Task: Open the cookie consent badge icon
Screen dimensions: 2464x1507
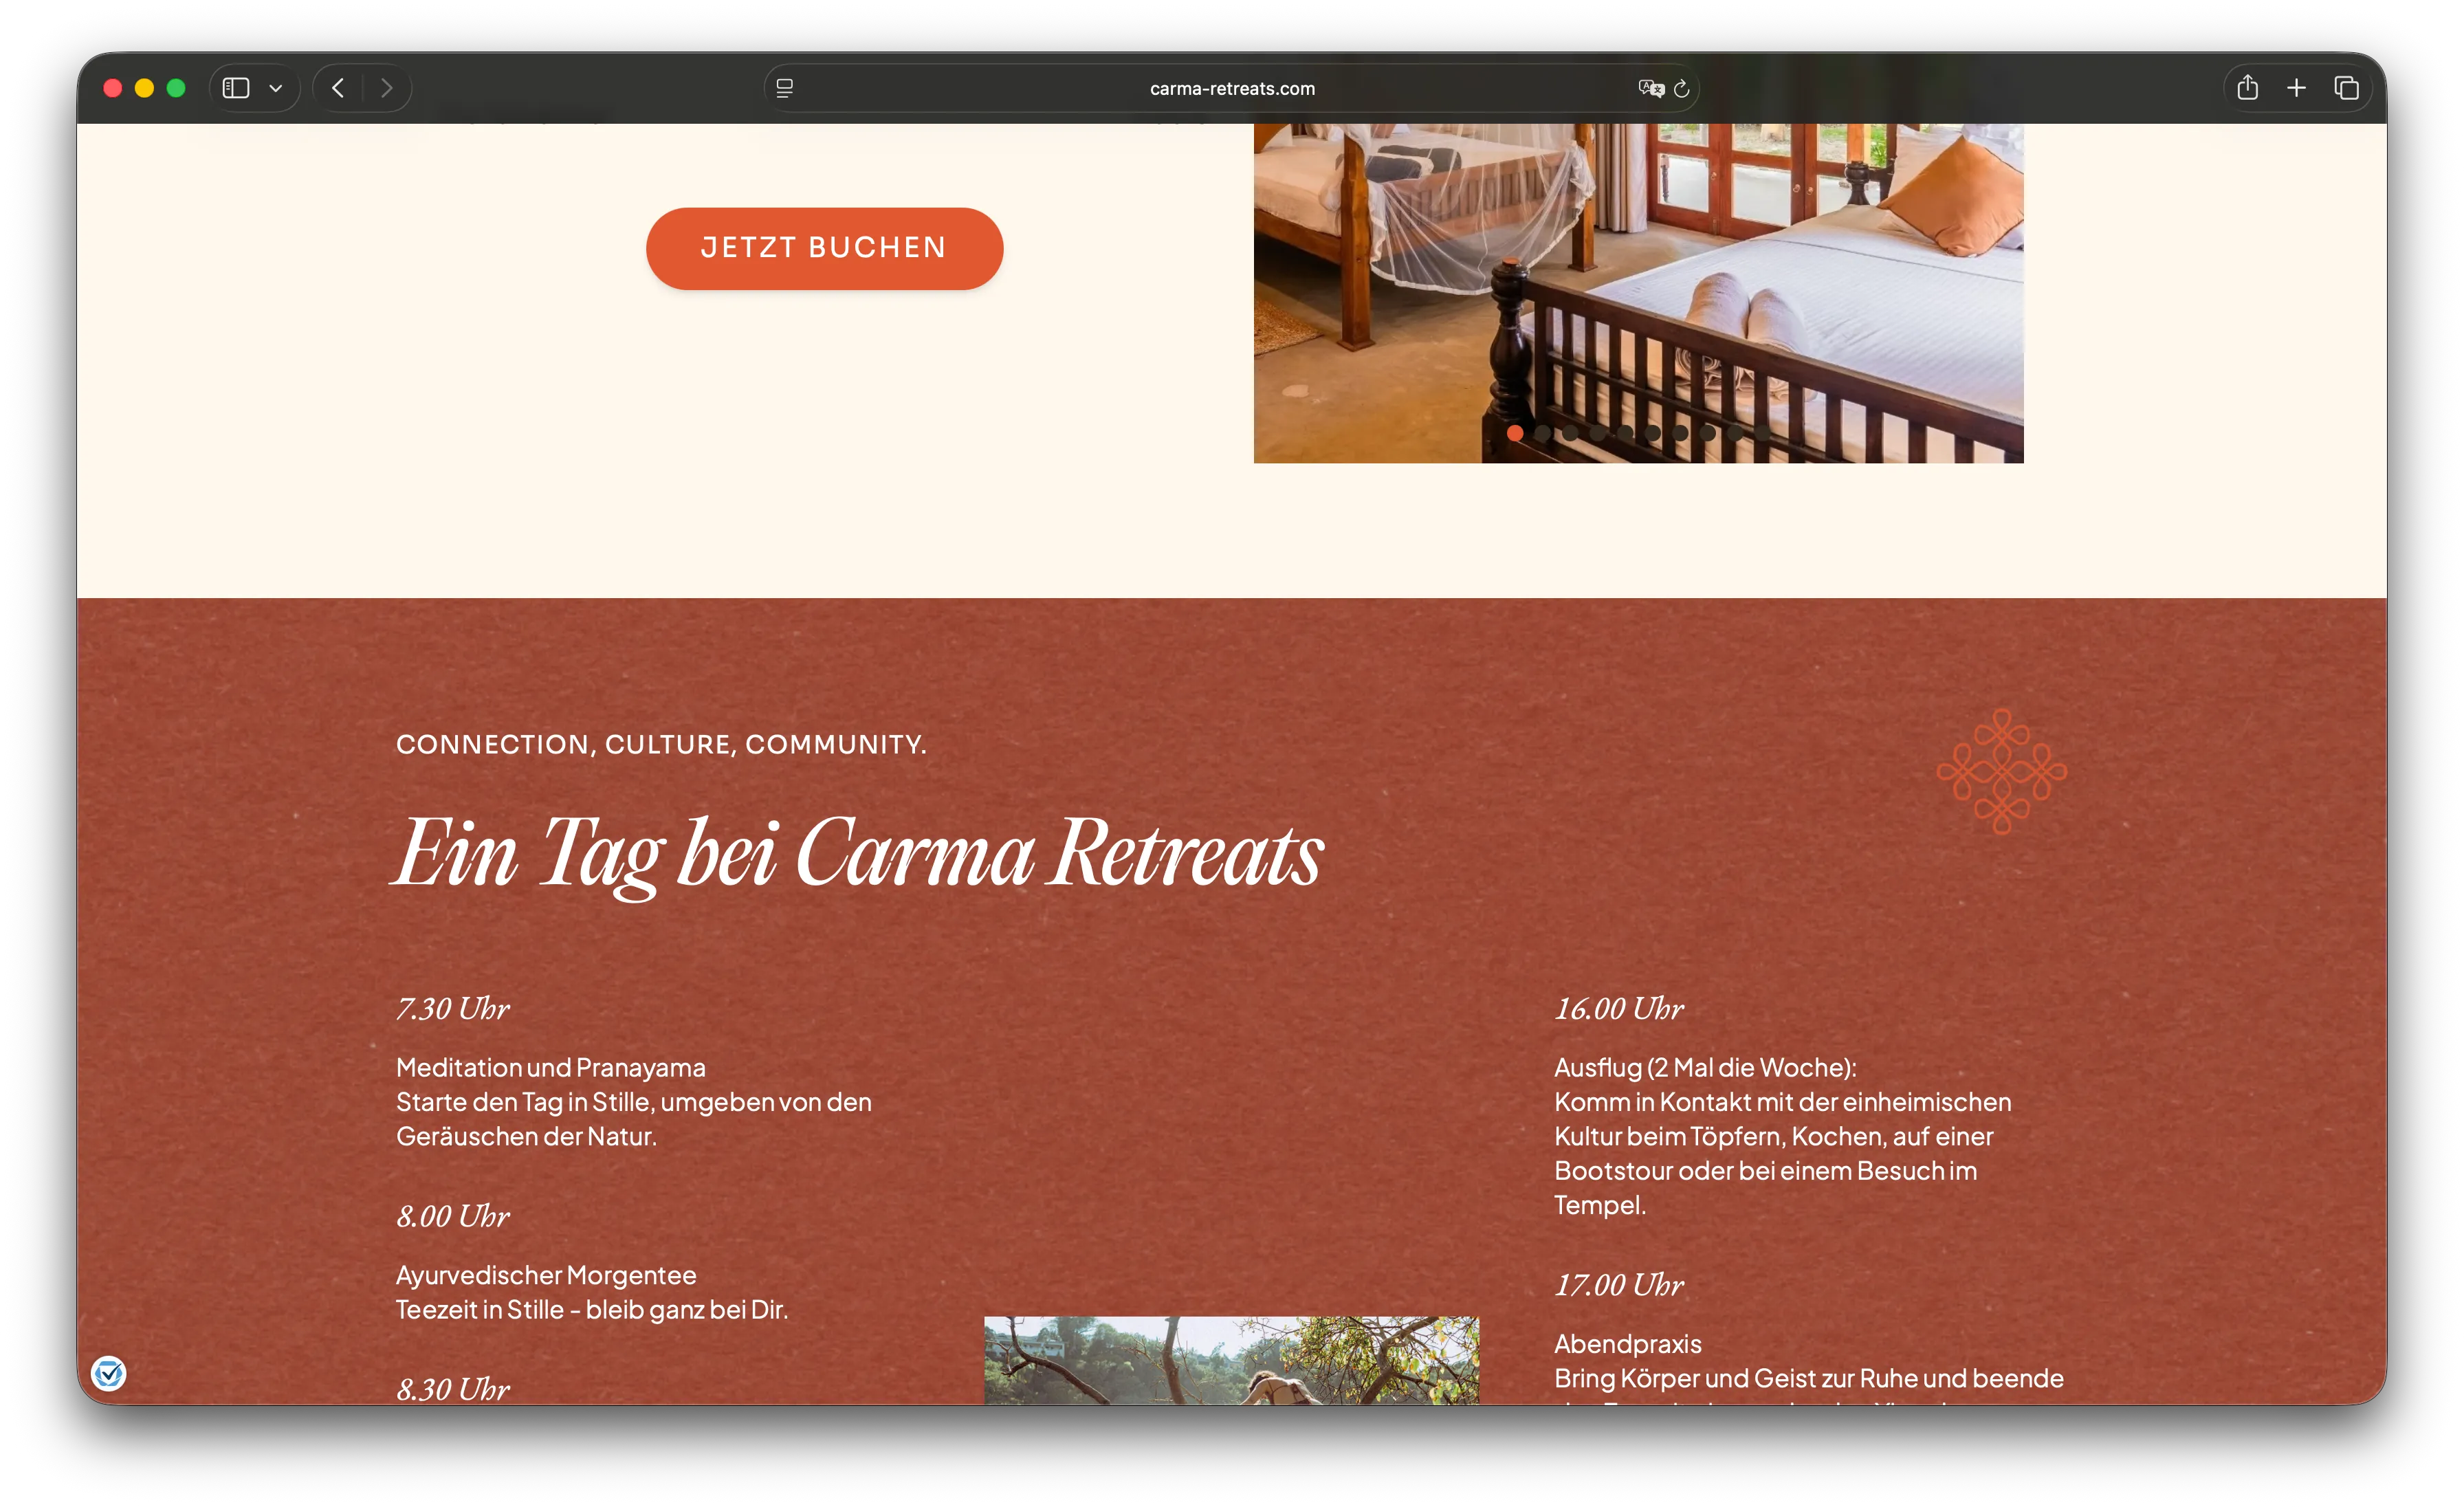Action: pos(108,1373)
